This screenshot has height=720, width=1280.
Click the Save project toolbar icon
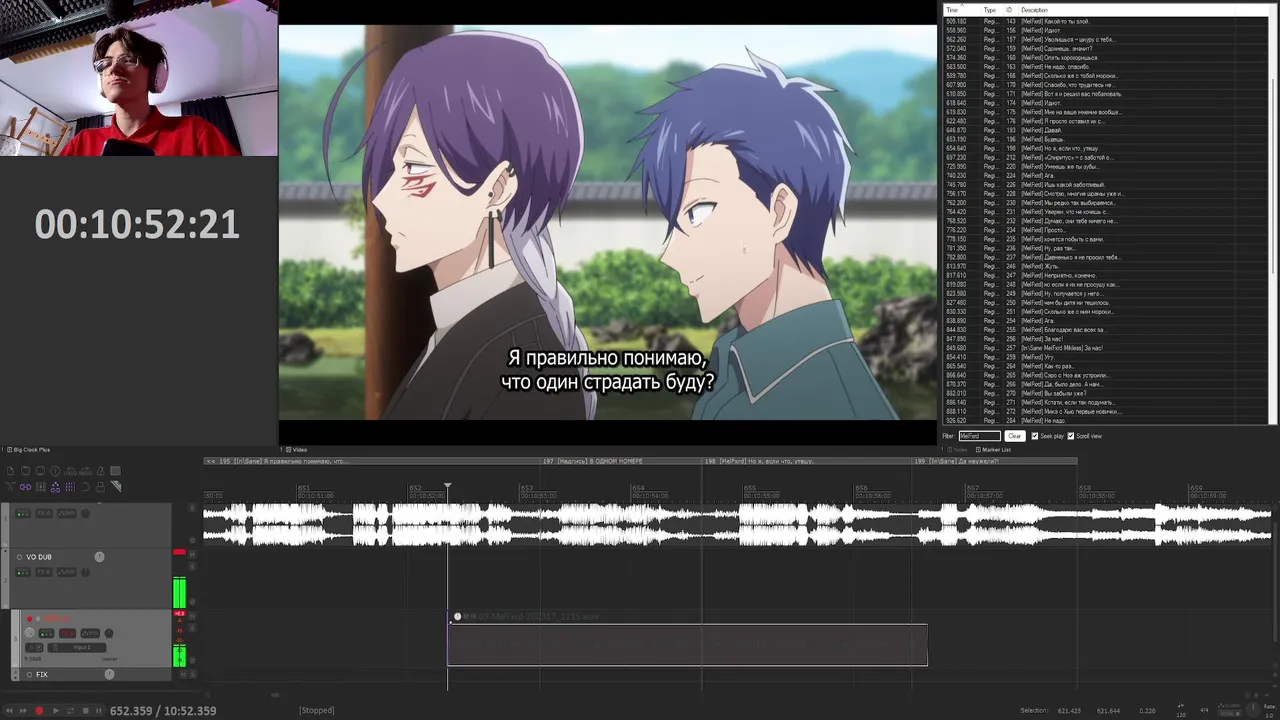(40, 471)
